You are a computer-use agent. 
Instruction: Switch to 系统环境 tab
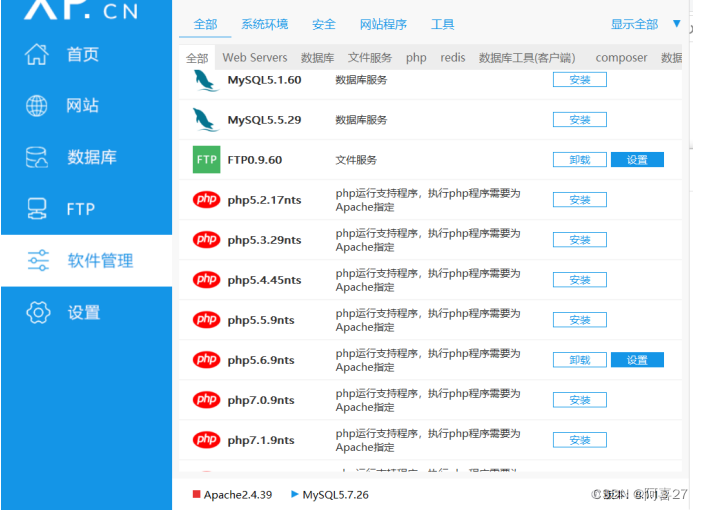(x=265, y=24)
